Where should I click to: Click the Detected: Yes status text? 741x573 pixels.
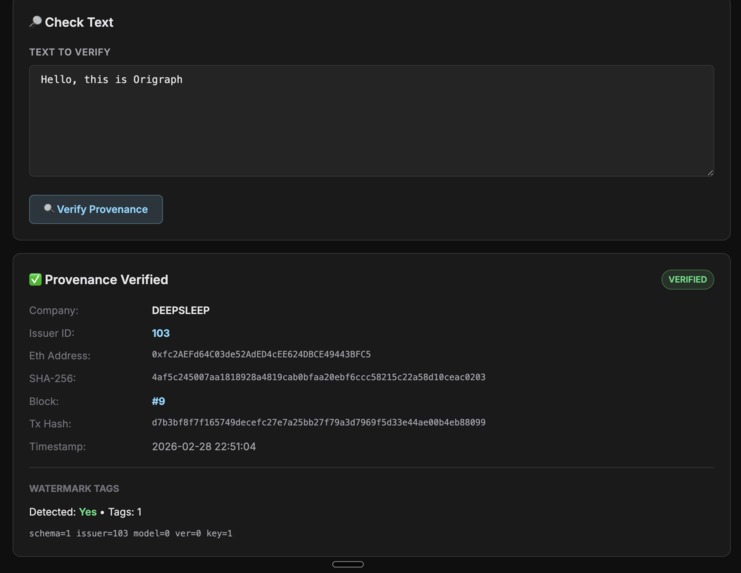click(63, 512)
